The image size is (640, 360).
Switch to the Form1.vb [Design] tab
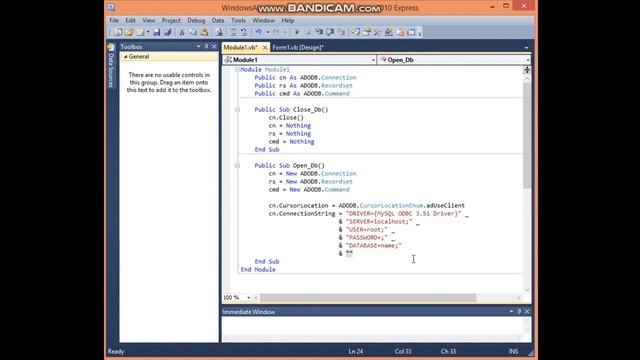coord(298,48)
